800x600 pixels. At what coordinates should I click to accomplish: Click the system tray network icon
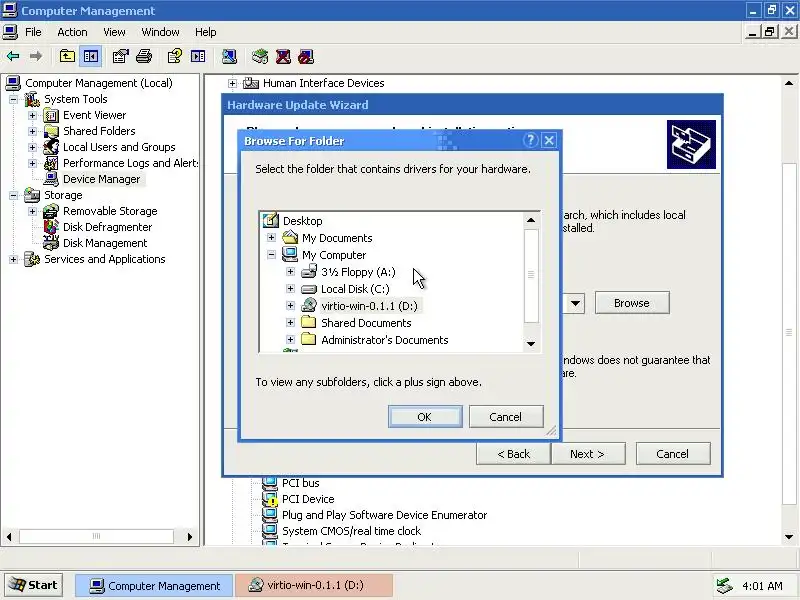pyautogui.click(x=724, y=586)
